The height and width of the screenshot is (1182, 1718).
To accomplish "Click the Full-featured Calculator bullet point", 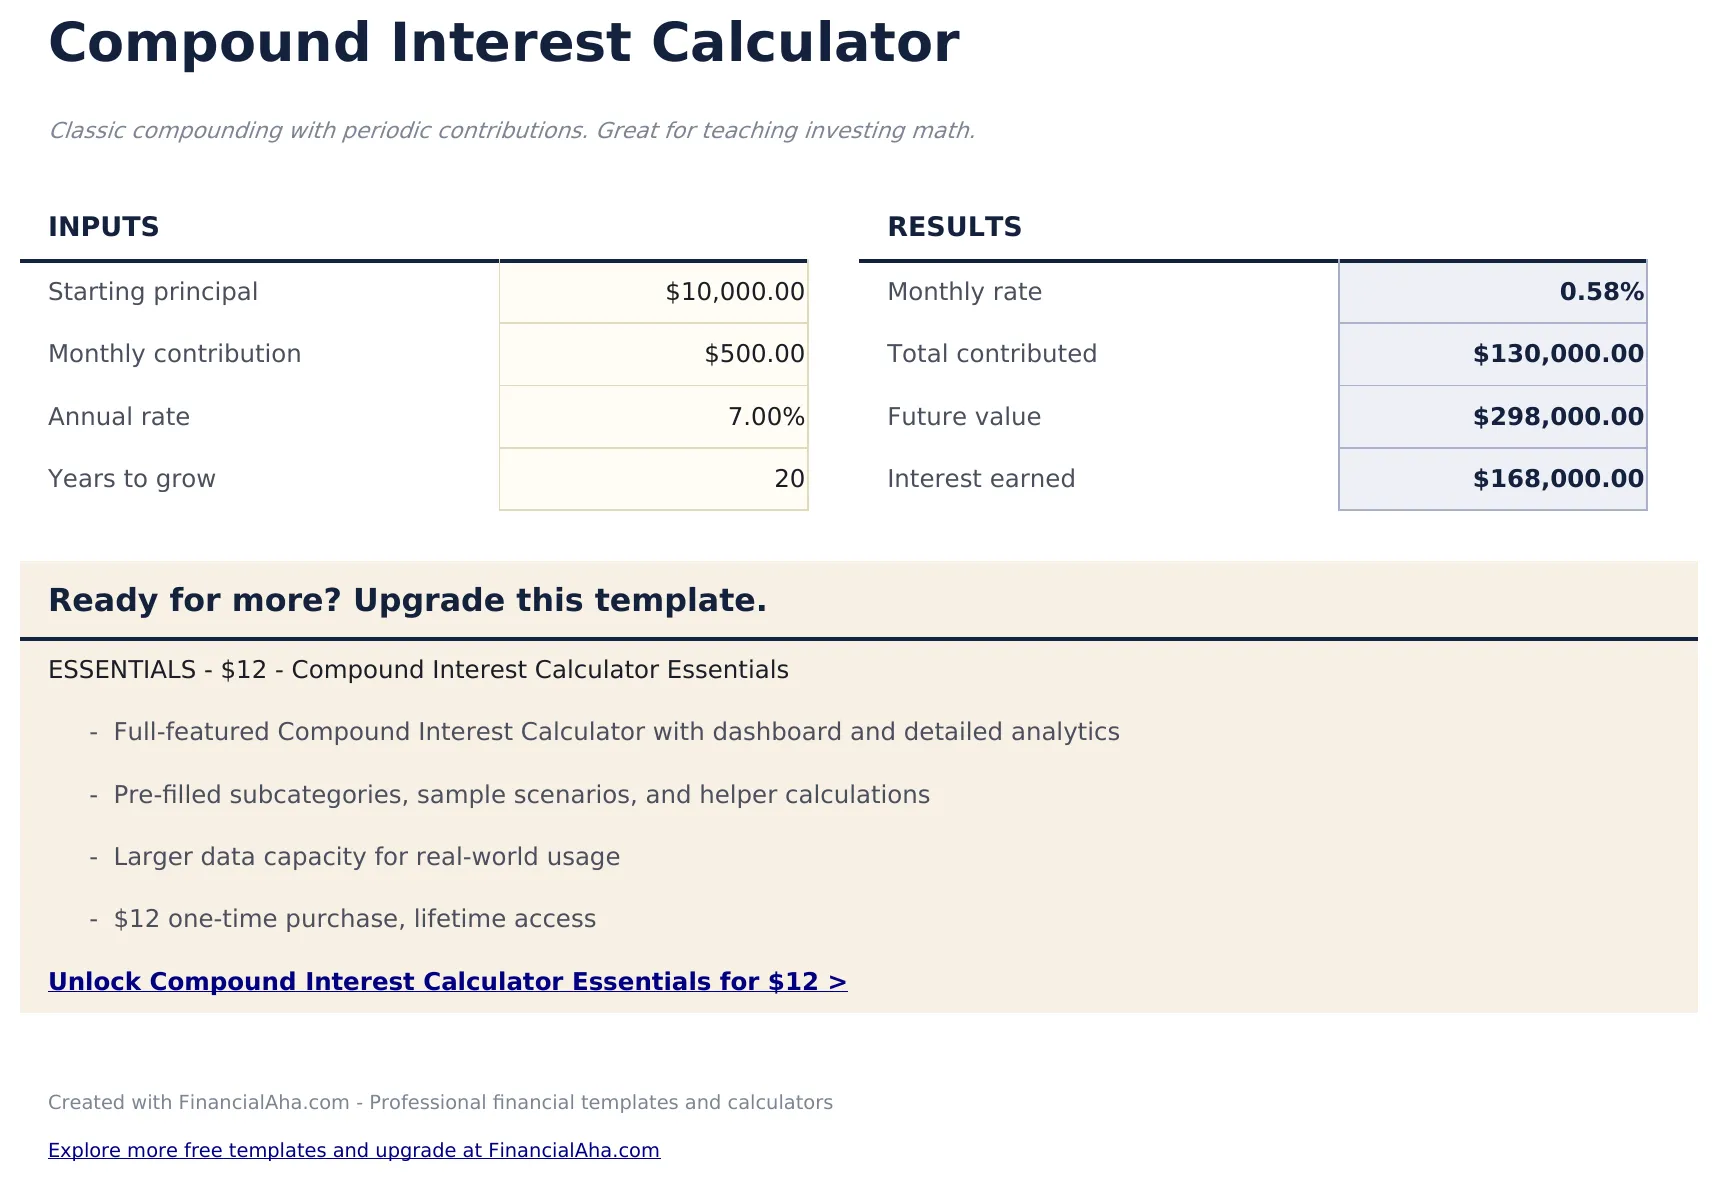I will (x=617, y=732).
